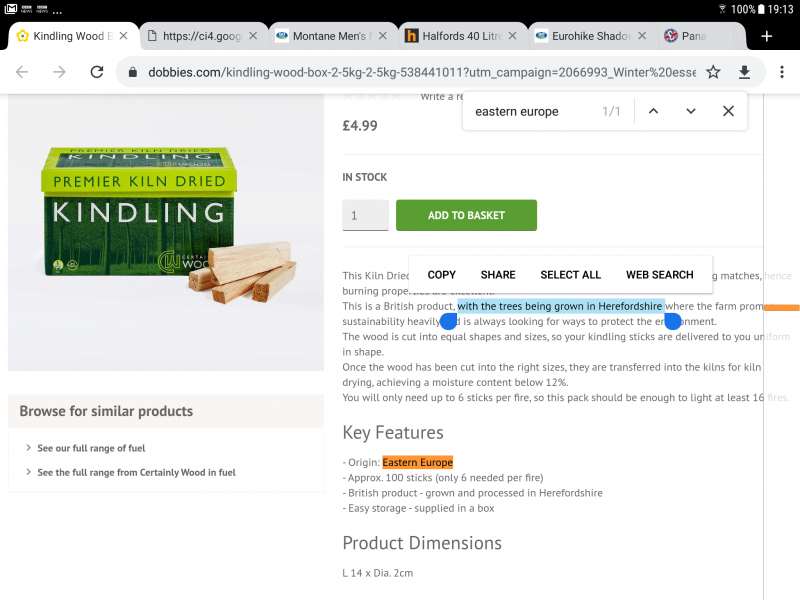The width and height of the screenshot is (800, 600).
Task: Jump to next match with the down chevron
Action: point(691,111)
